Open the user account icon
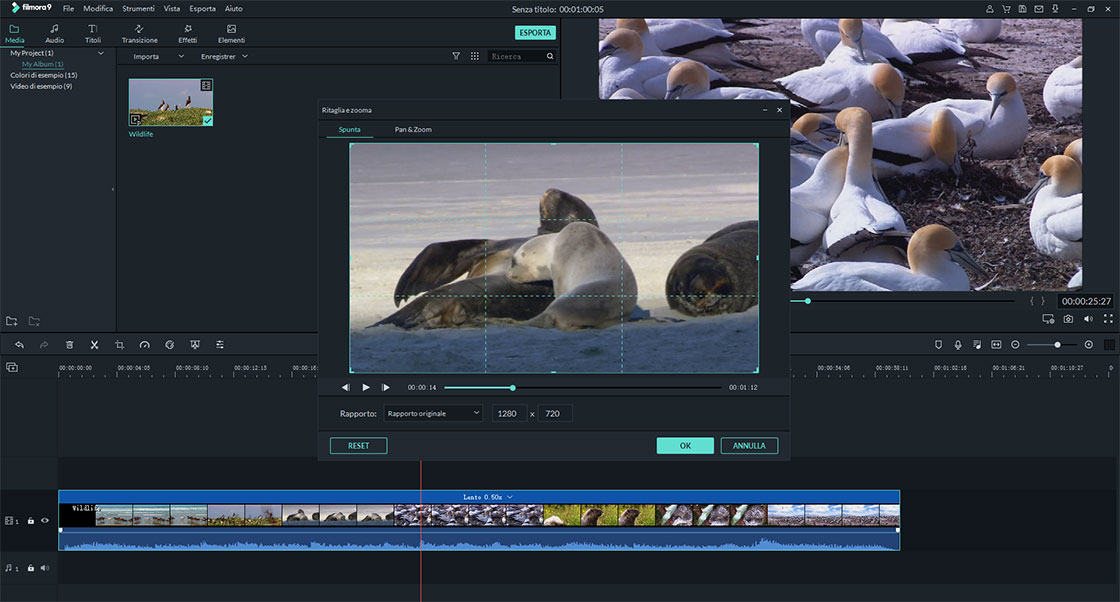The width and height of the screenshot is (1120, 602). [x=989, y=9]
